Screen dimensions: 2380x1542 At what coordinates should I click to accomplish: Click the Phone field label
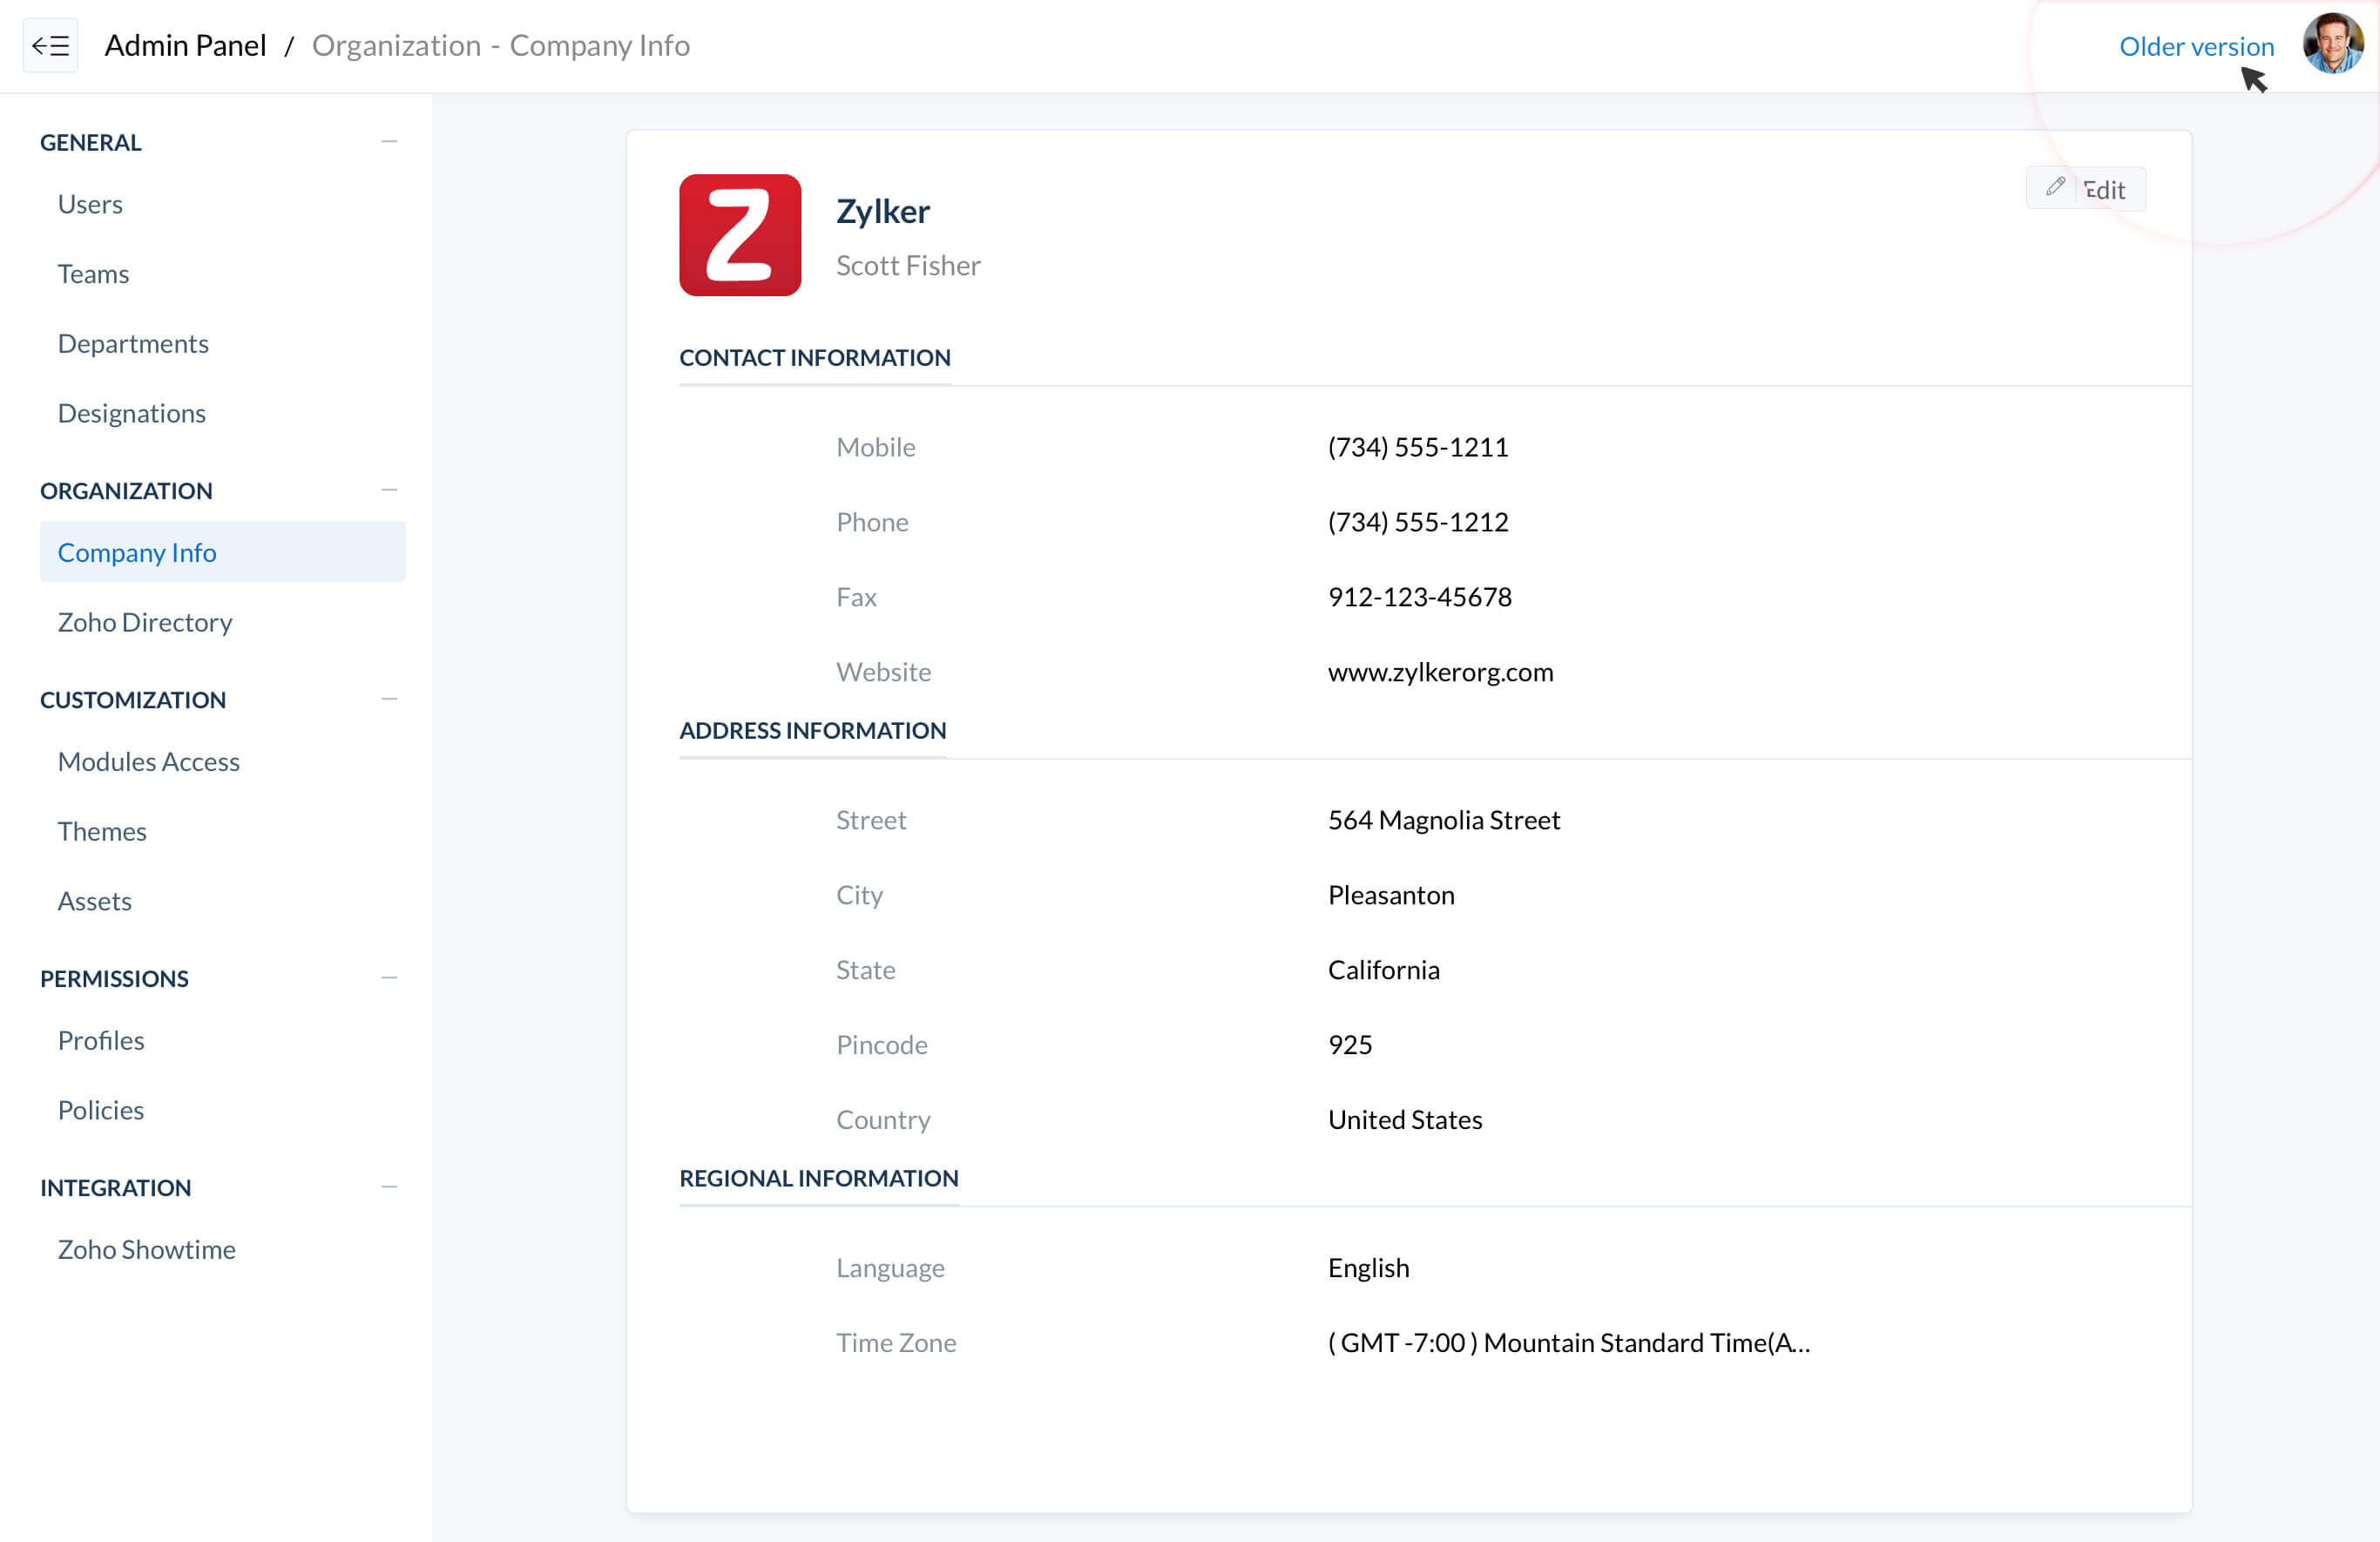872,522
